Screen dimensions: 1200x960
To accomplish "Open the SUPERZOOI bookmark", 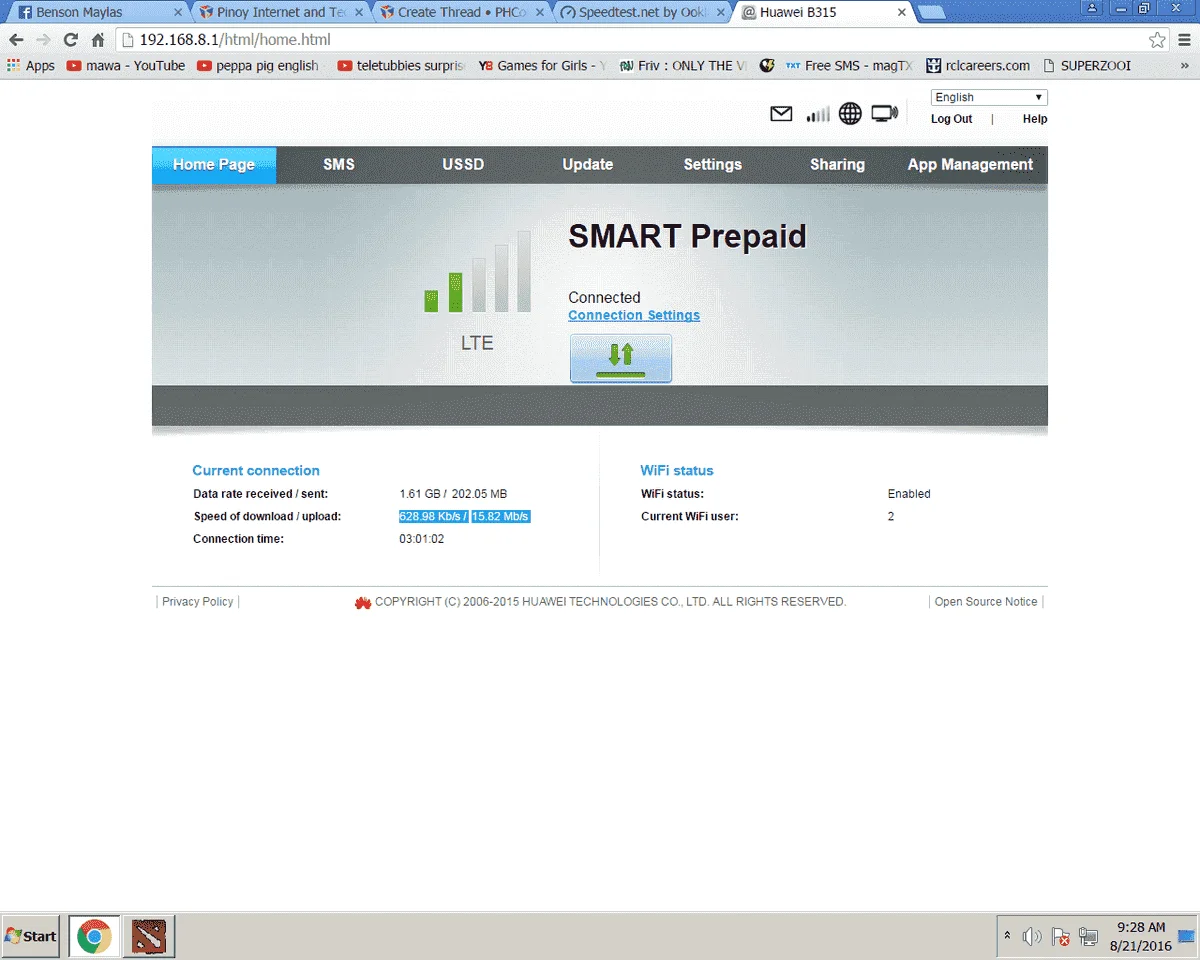I will [1087, 65].
